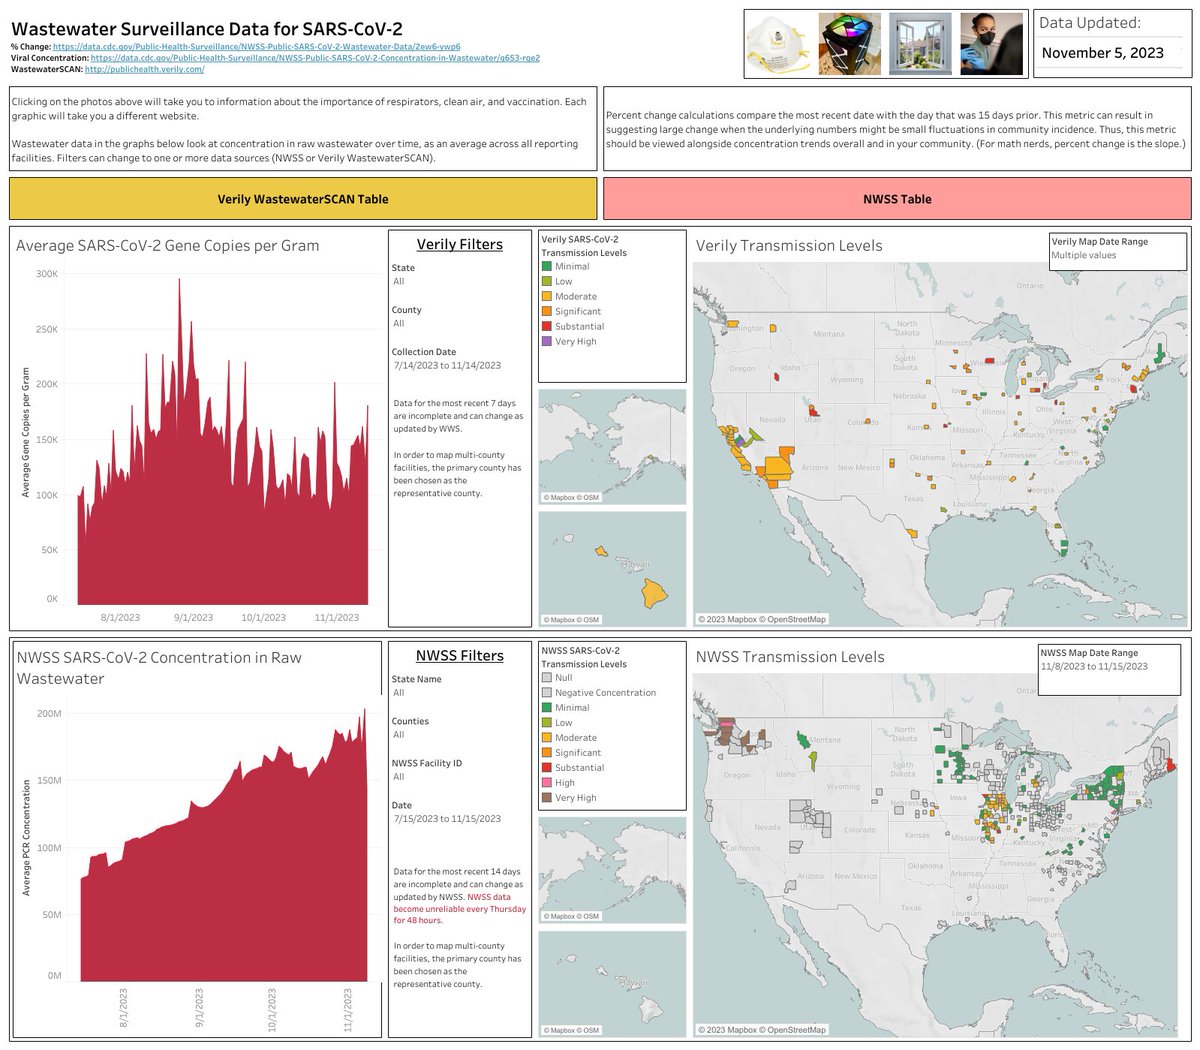Select NWSS legend Substantial swatch
This screenshot has width=1200, height=1050.
[547, 767]
